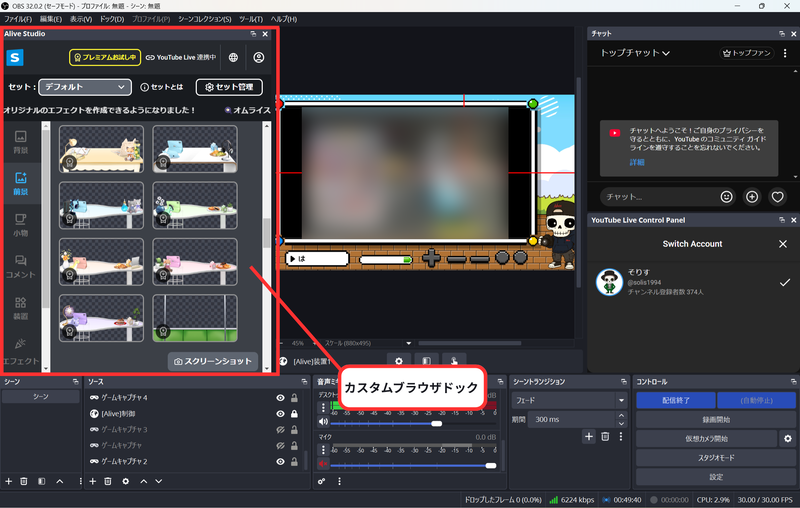Open the ドック(D) menu
The width and height of the screenshot is (800, 508).
coord(112,19)
